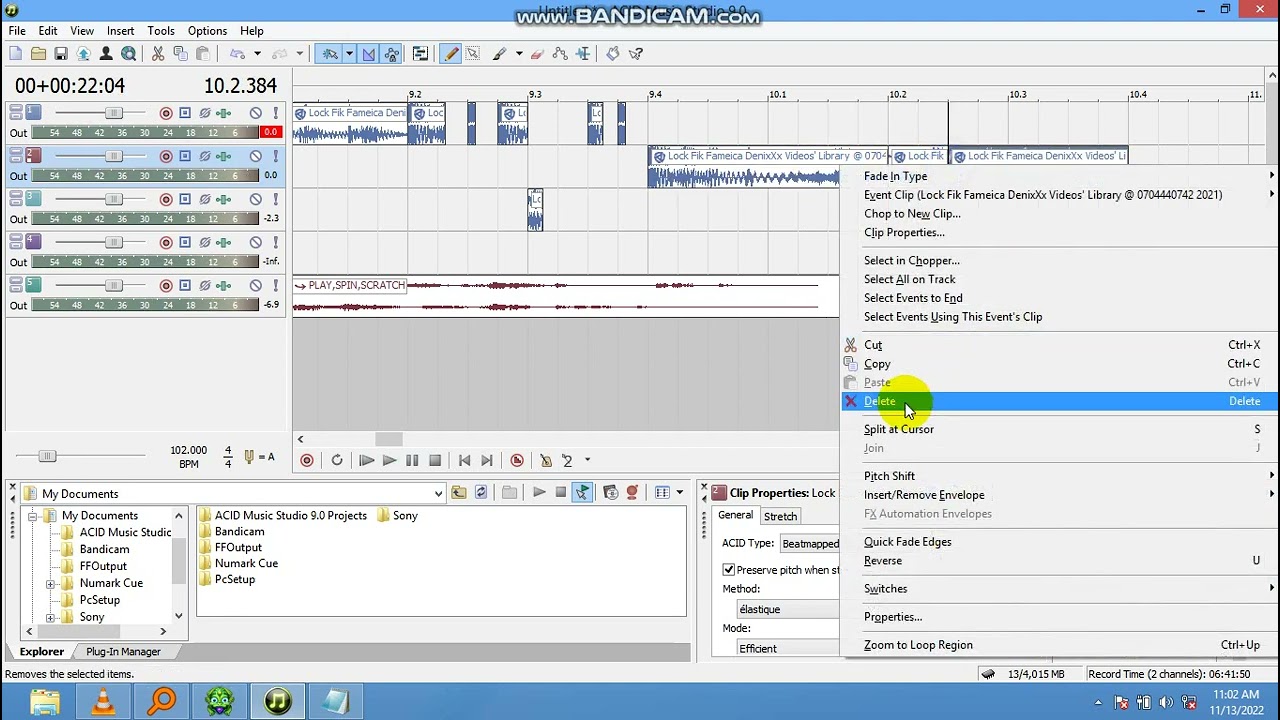The height and width of the screenshot is (720, 1280).
Task: Choose Reverse from the context menu
Action: [1060, 561]
